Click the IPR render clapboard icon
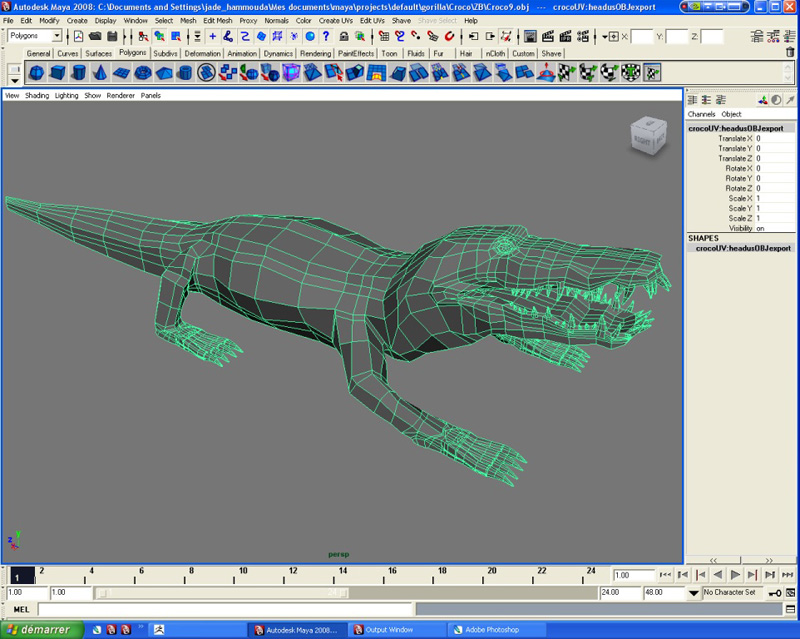The image size is (800, 639). 565,36
